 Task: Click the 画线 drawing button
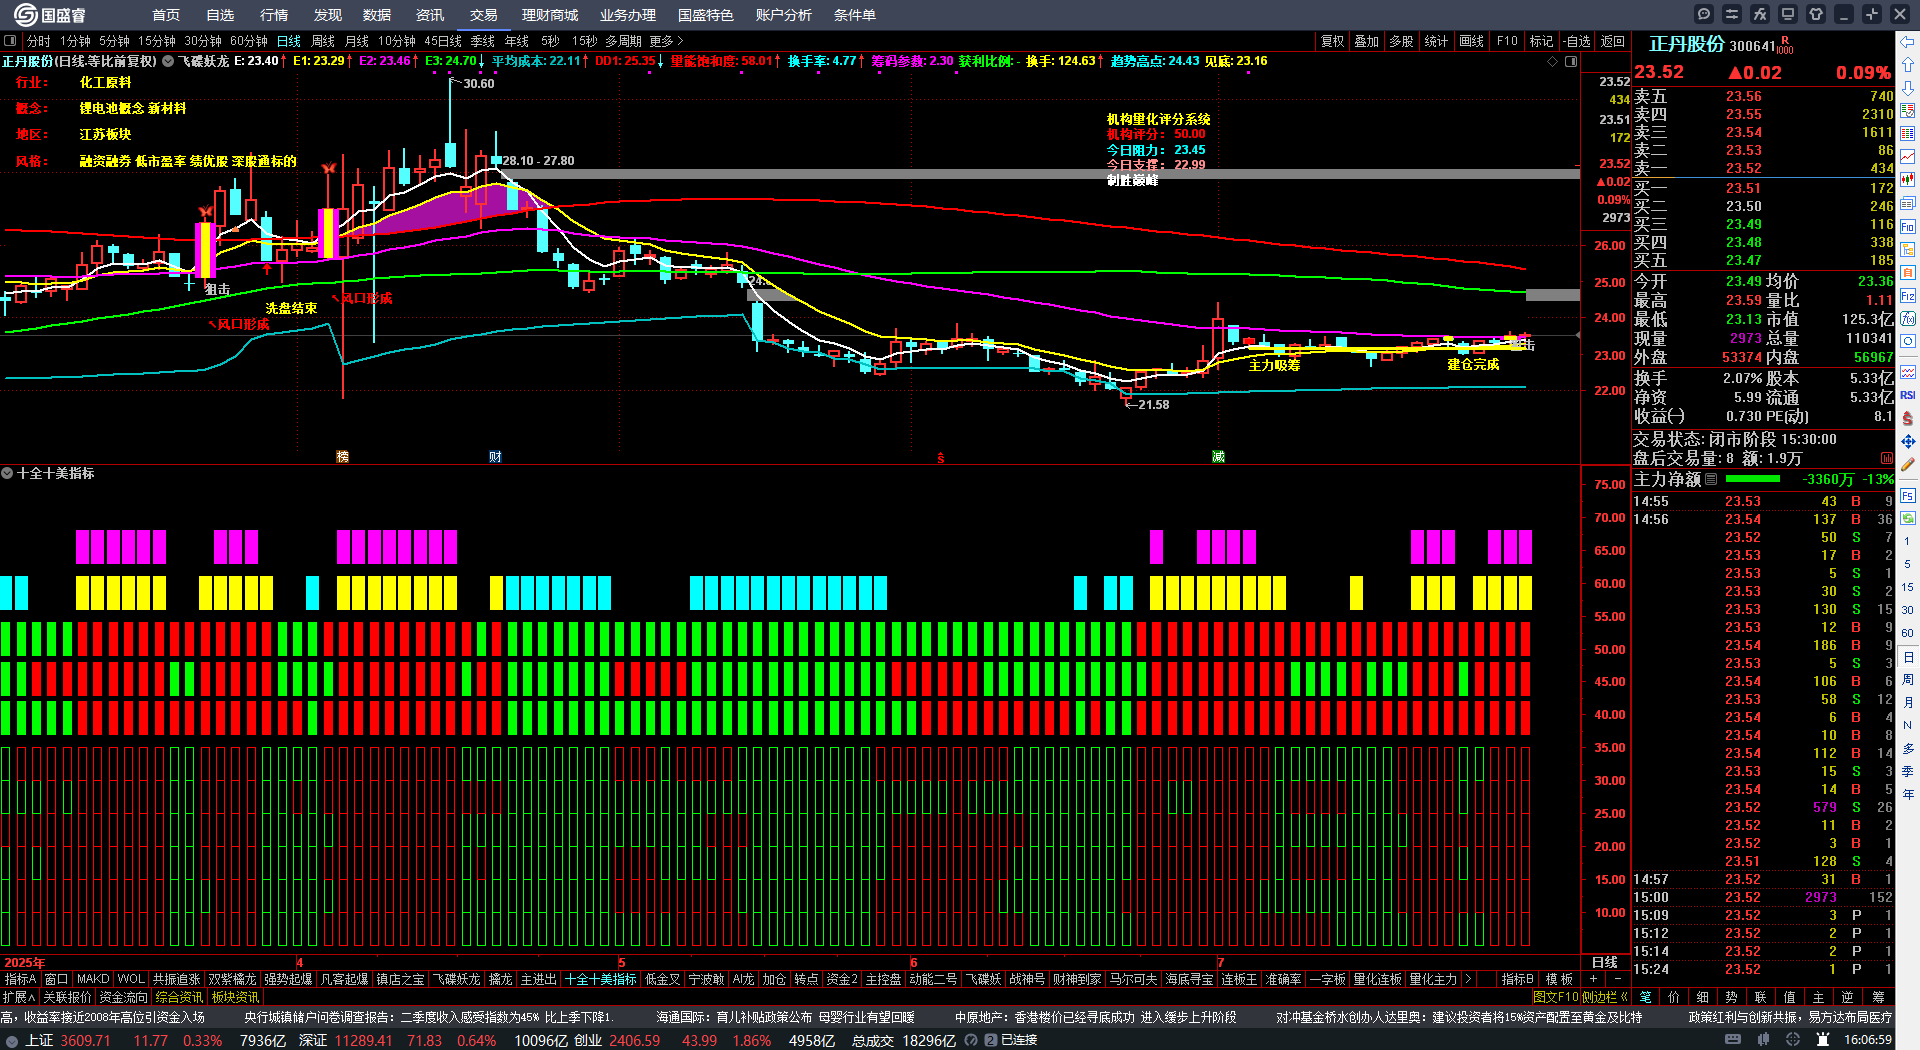[1472, 41]
